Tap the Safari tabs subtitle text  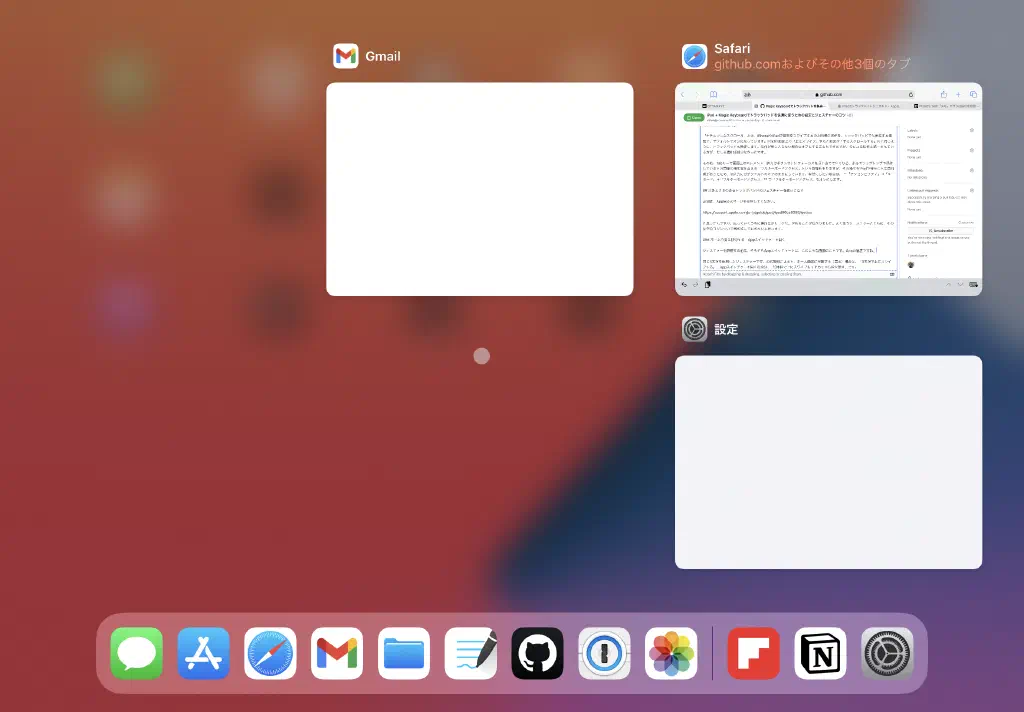[x=812, y=64]
